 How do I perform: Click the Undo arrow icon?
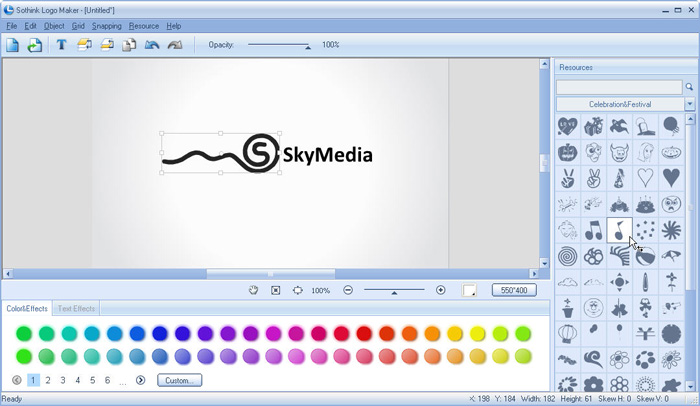coord(152,45)
